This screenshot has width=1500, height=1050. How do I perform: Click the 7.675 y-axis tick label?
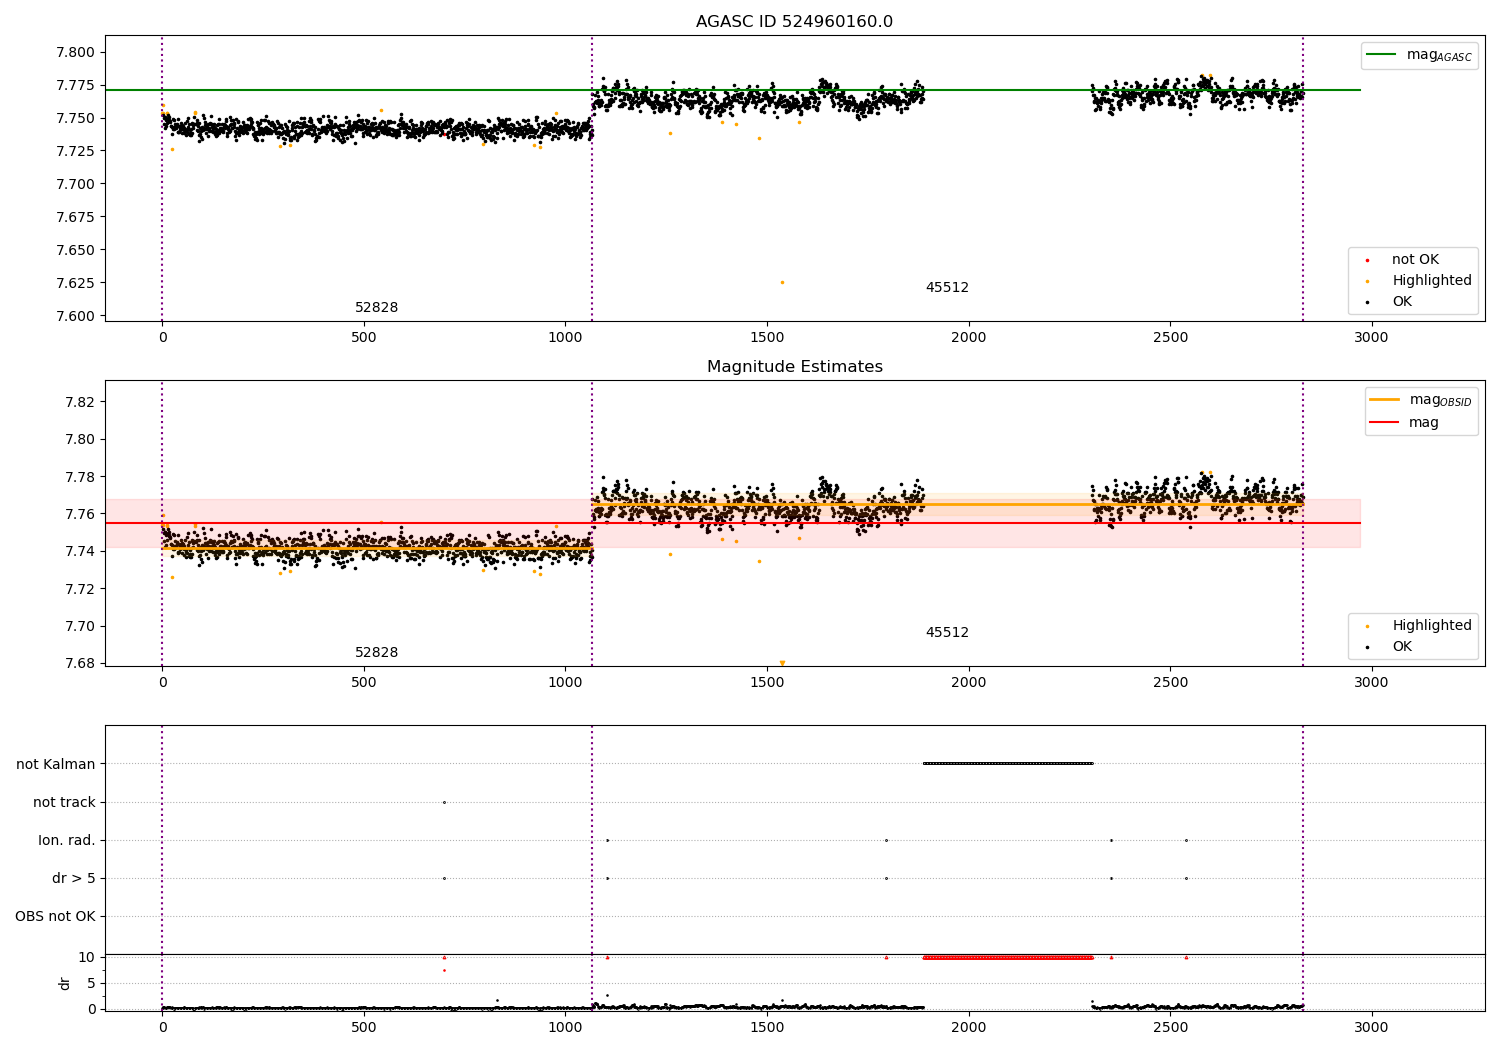tap(75, 217)
